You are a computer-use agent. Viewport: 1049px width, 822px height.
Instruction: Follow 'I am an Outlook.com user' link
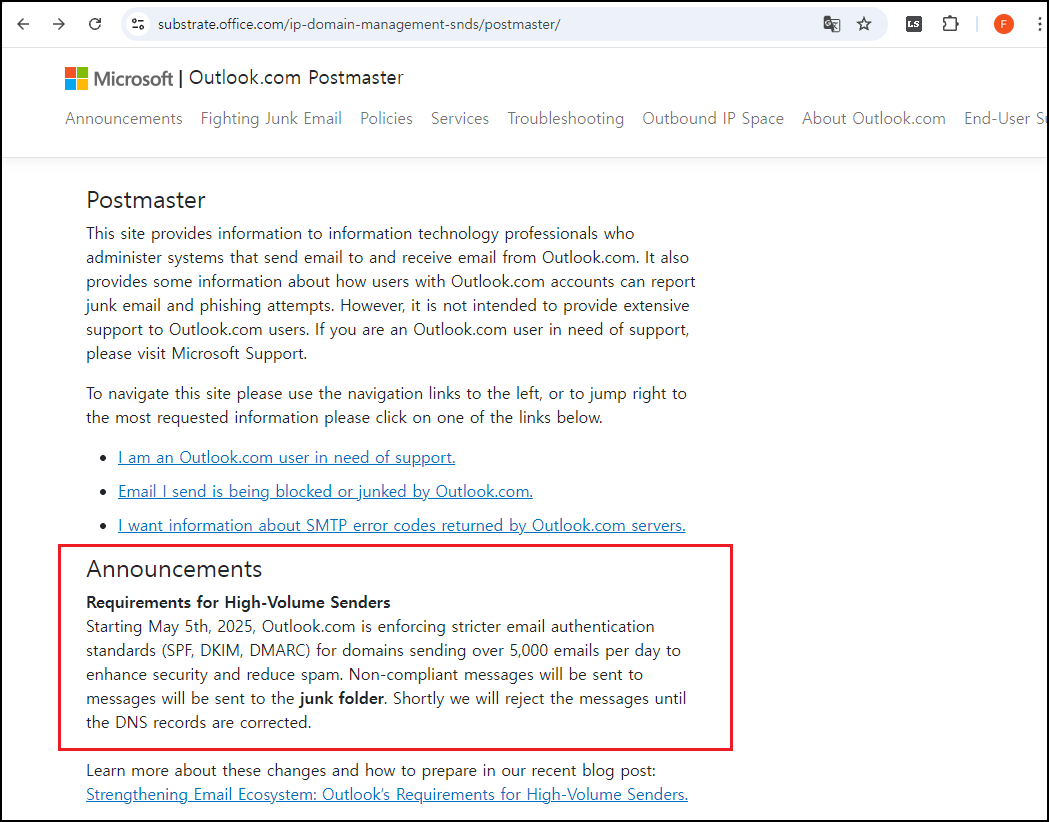click(286, 457)
